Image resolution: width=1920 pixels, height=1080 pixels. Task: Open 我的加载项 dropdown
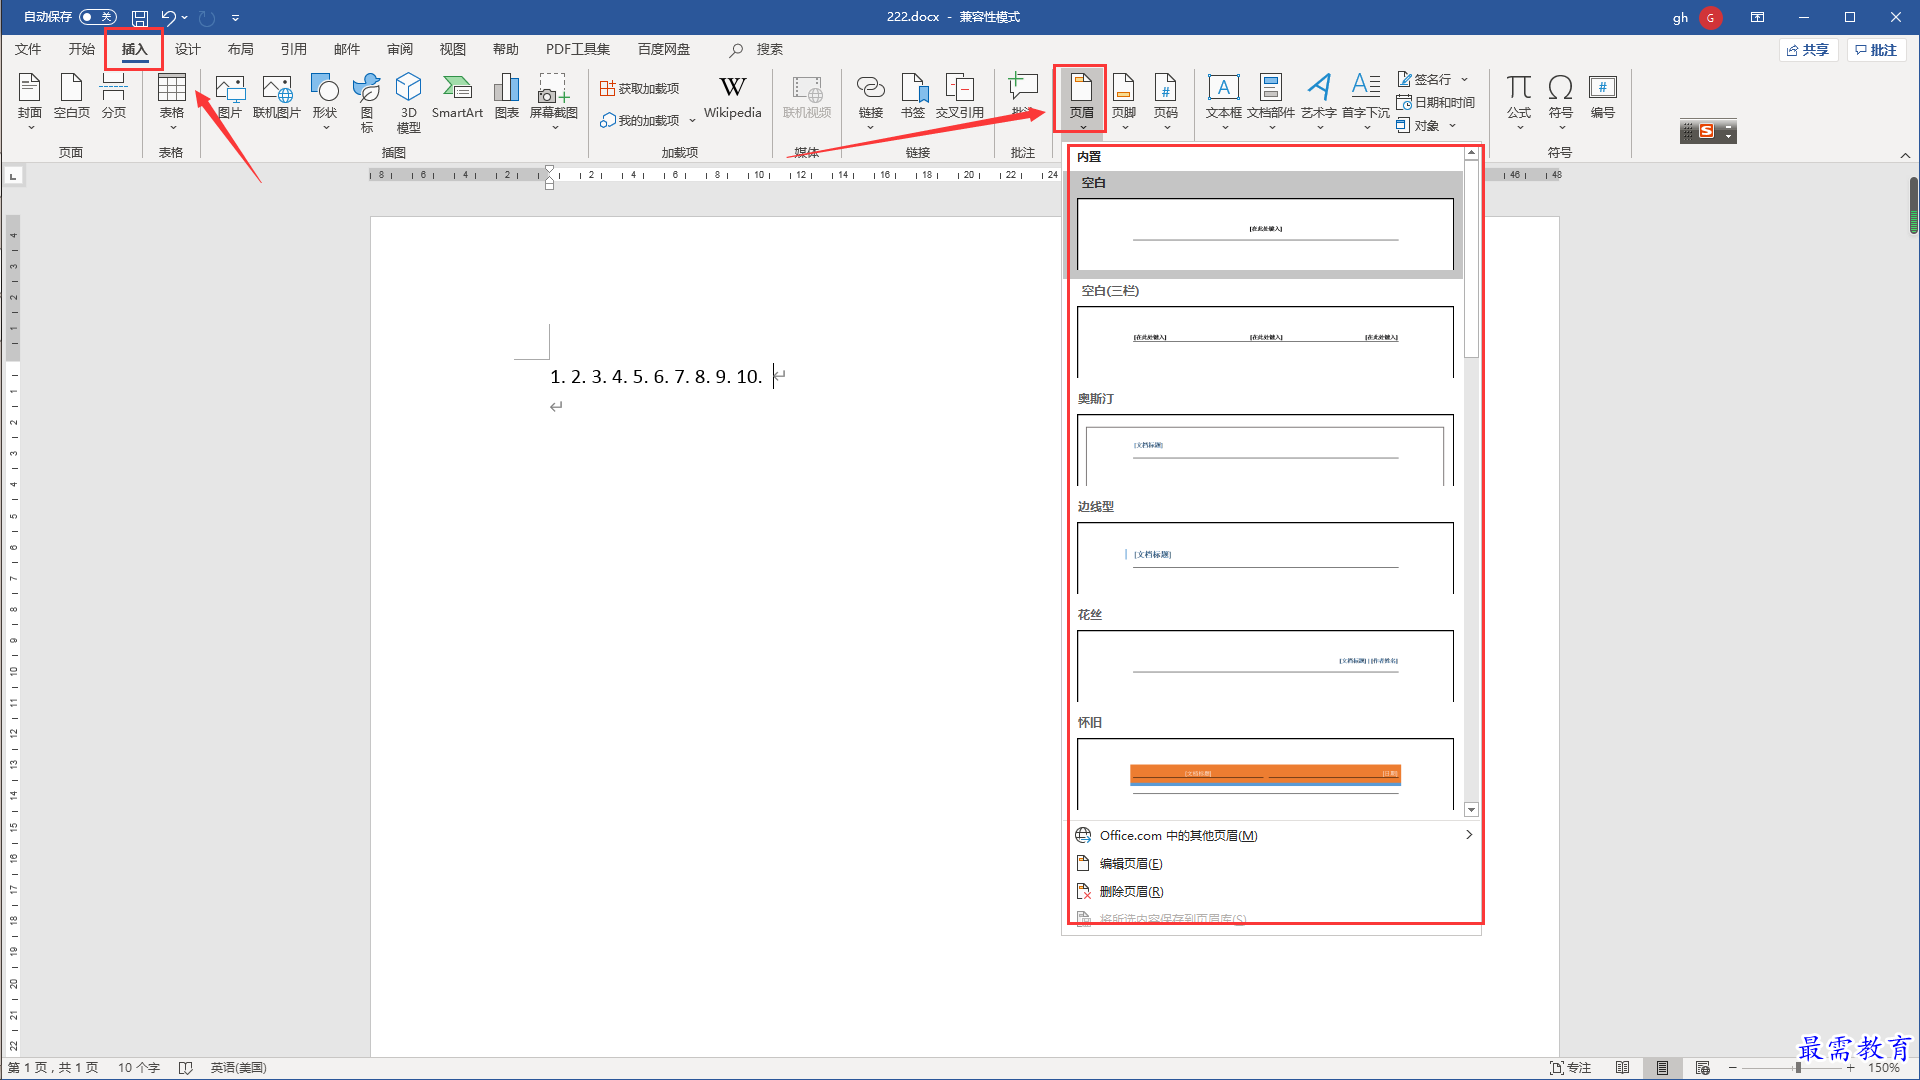pos(648,120)
